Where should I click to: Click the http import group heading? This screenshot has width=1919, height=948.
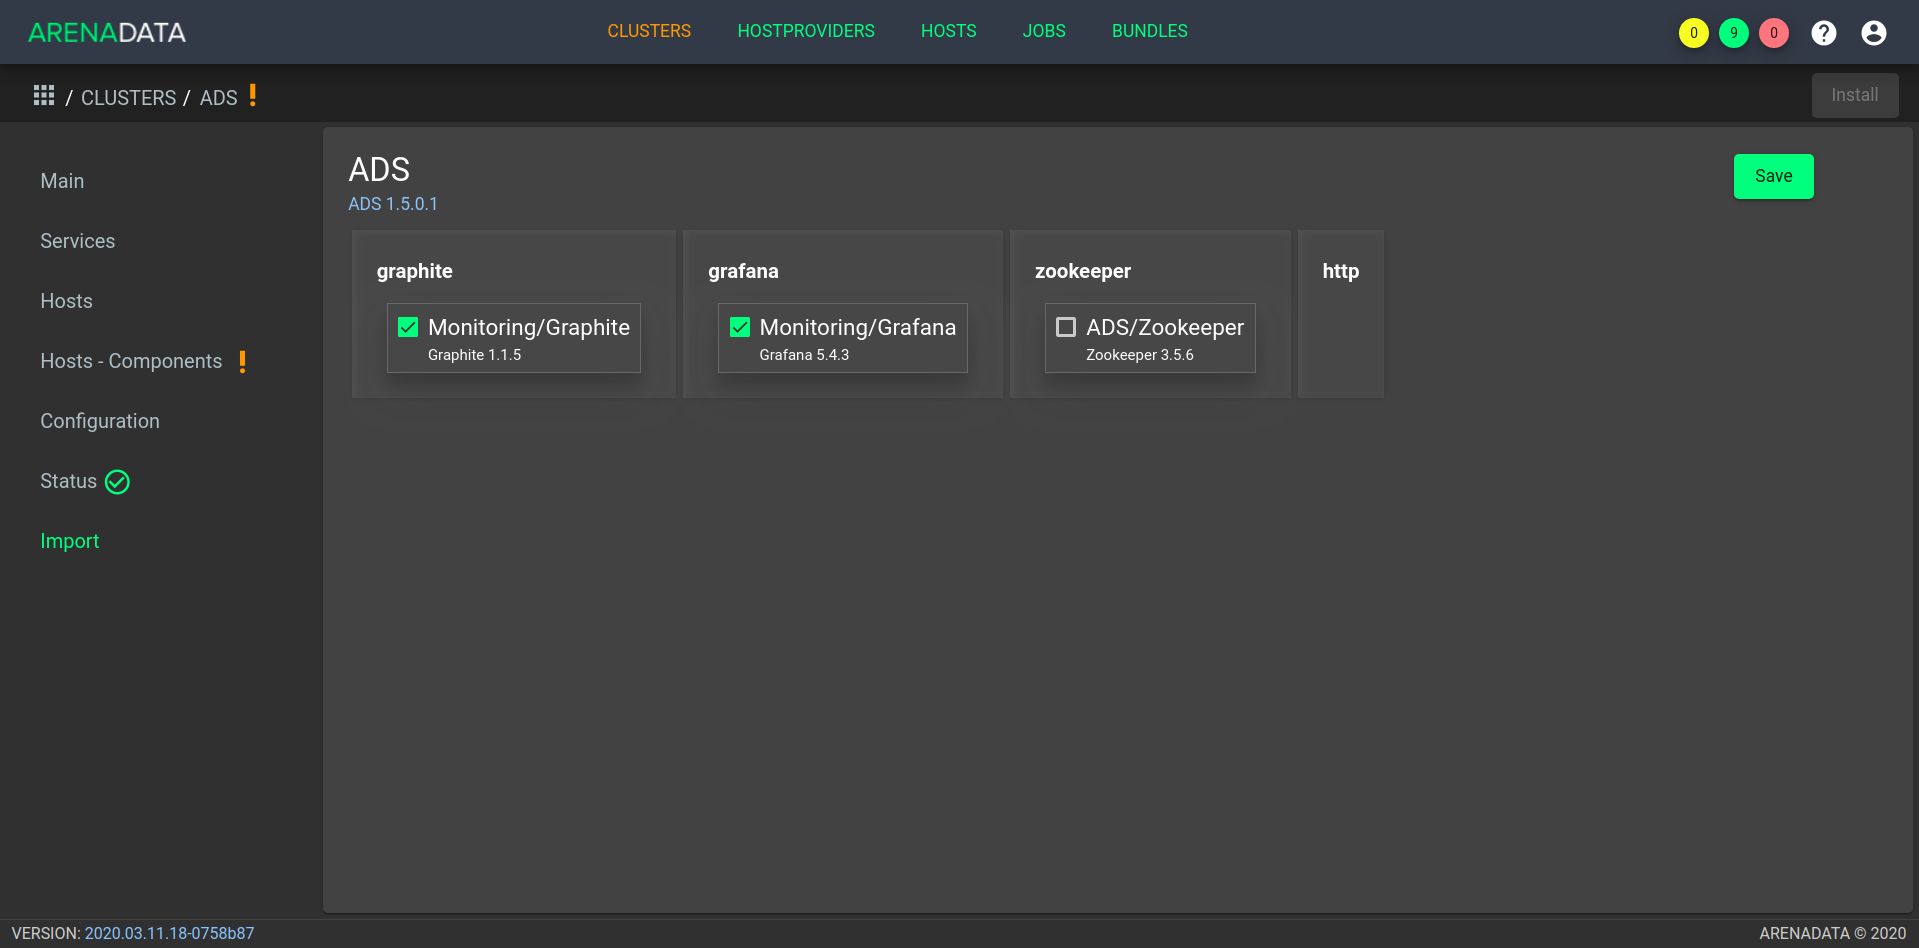click(1340, 271)
